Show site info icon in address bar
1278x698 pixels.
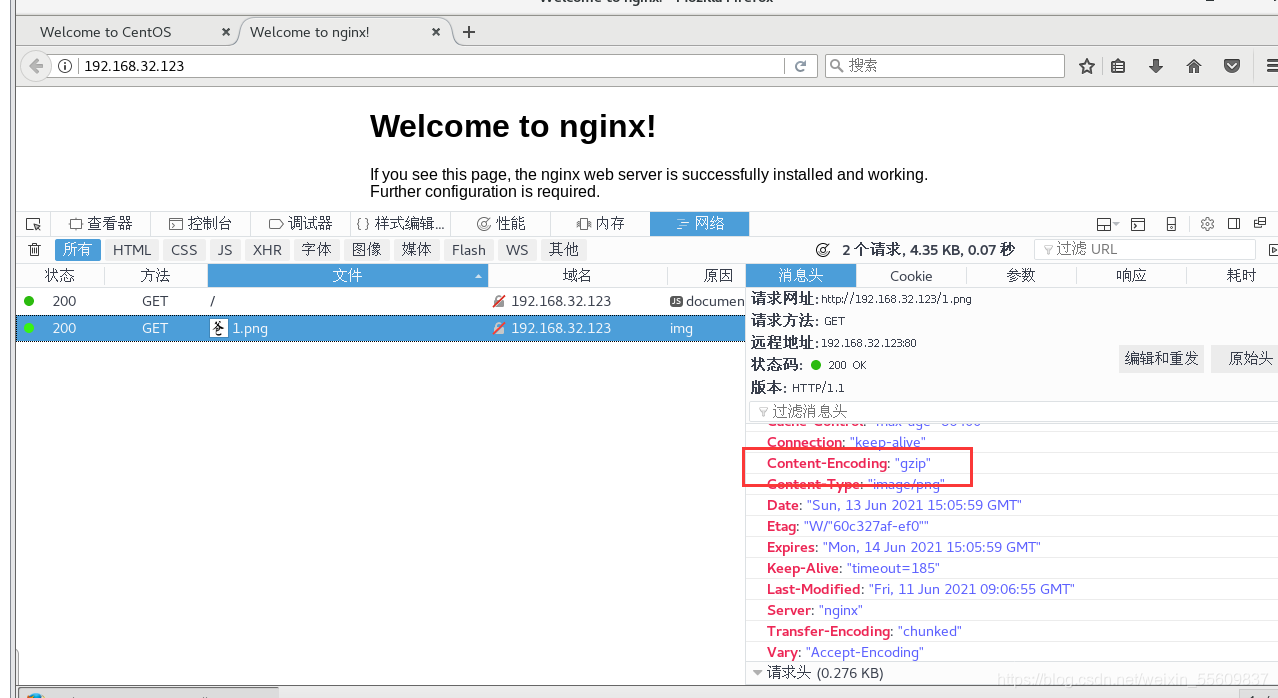pos(65,66)
